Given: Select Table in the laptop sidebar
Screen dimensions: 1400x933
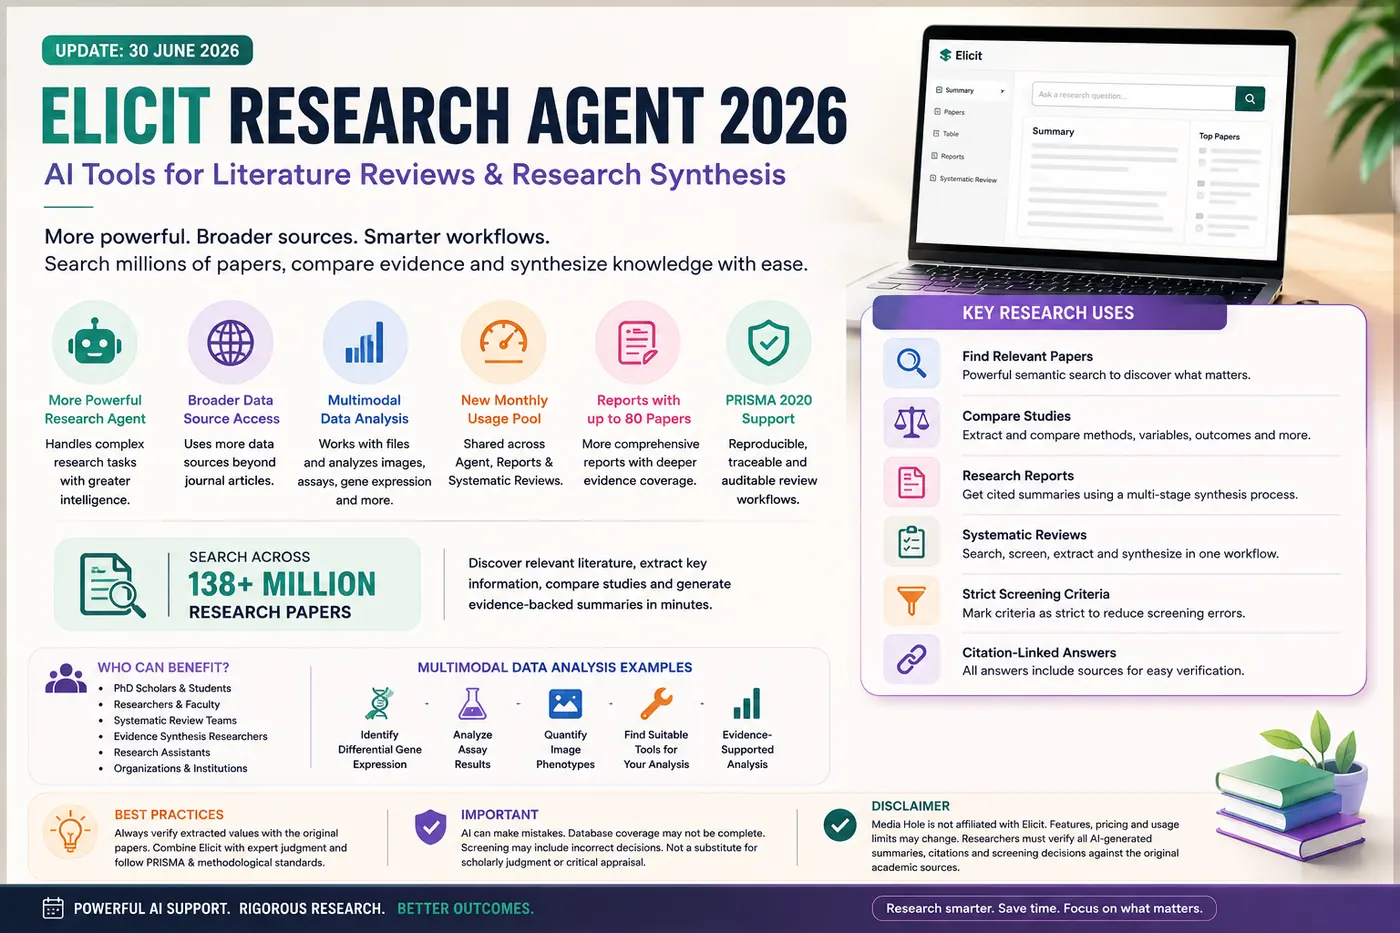Looking at the screenshot, I should pos(946,134).
